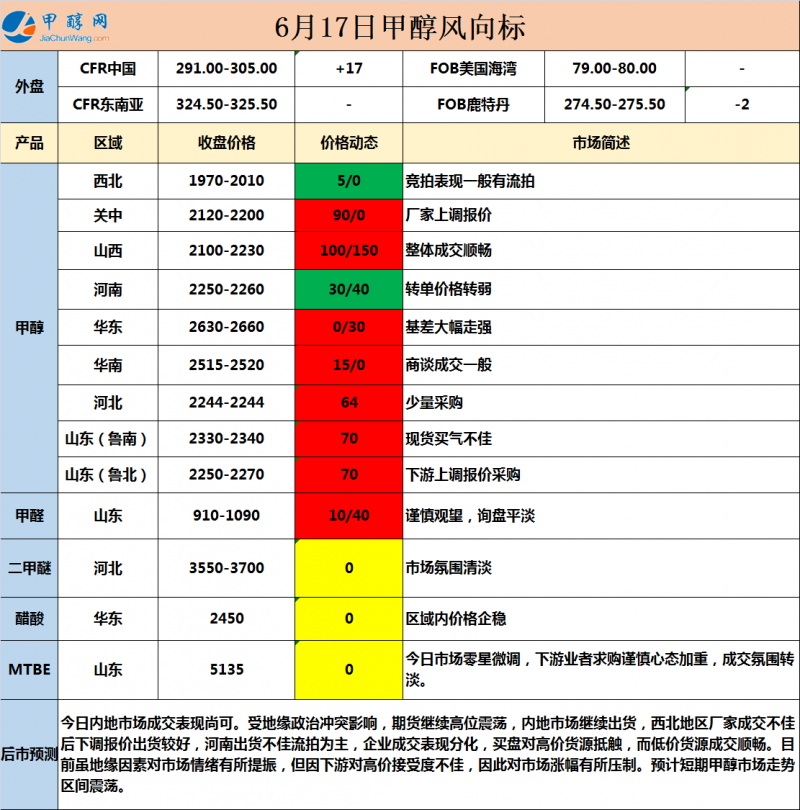800x810 pixels.
Task: Click price "5135"
Action: click(x=226, y=669)
